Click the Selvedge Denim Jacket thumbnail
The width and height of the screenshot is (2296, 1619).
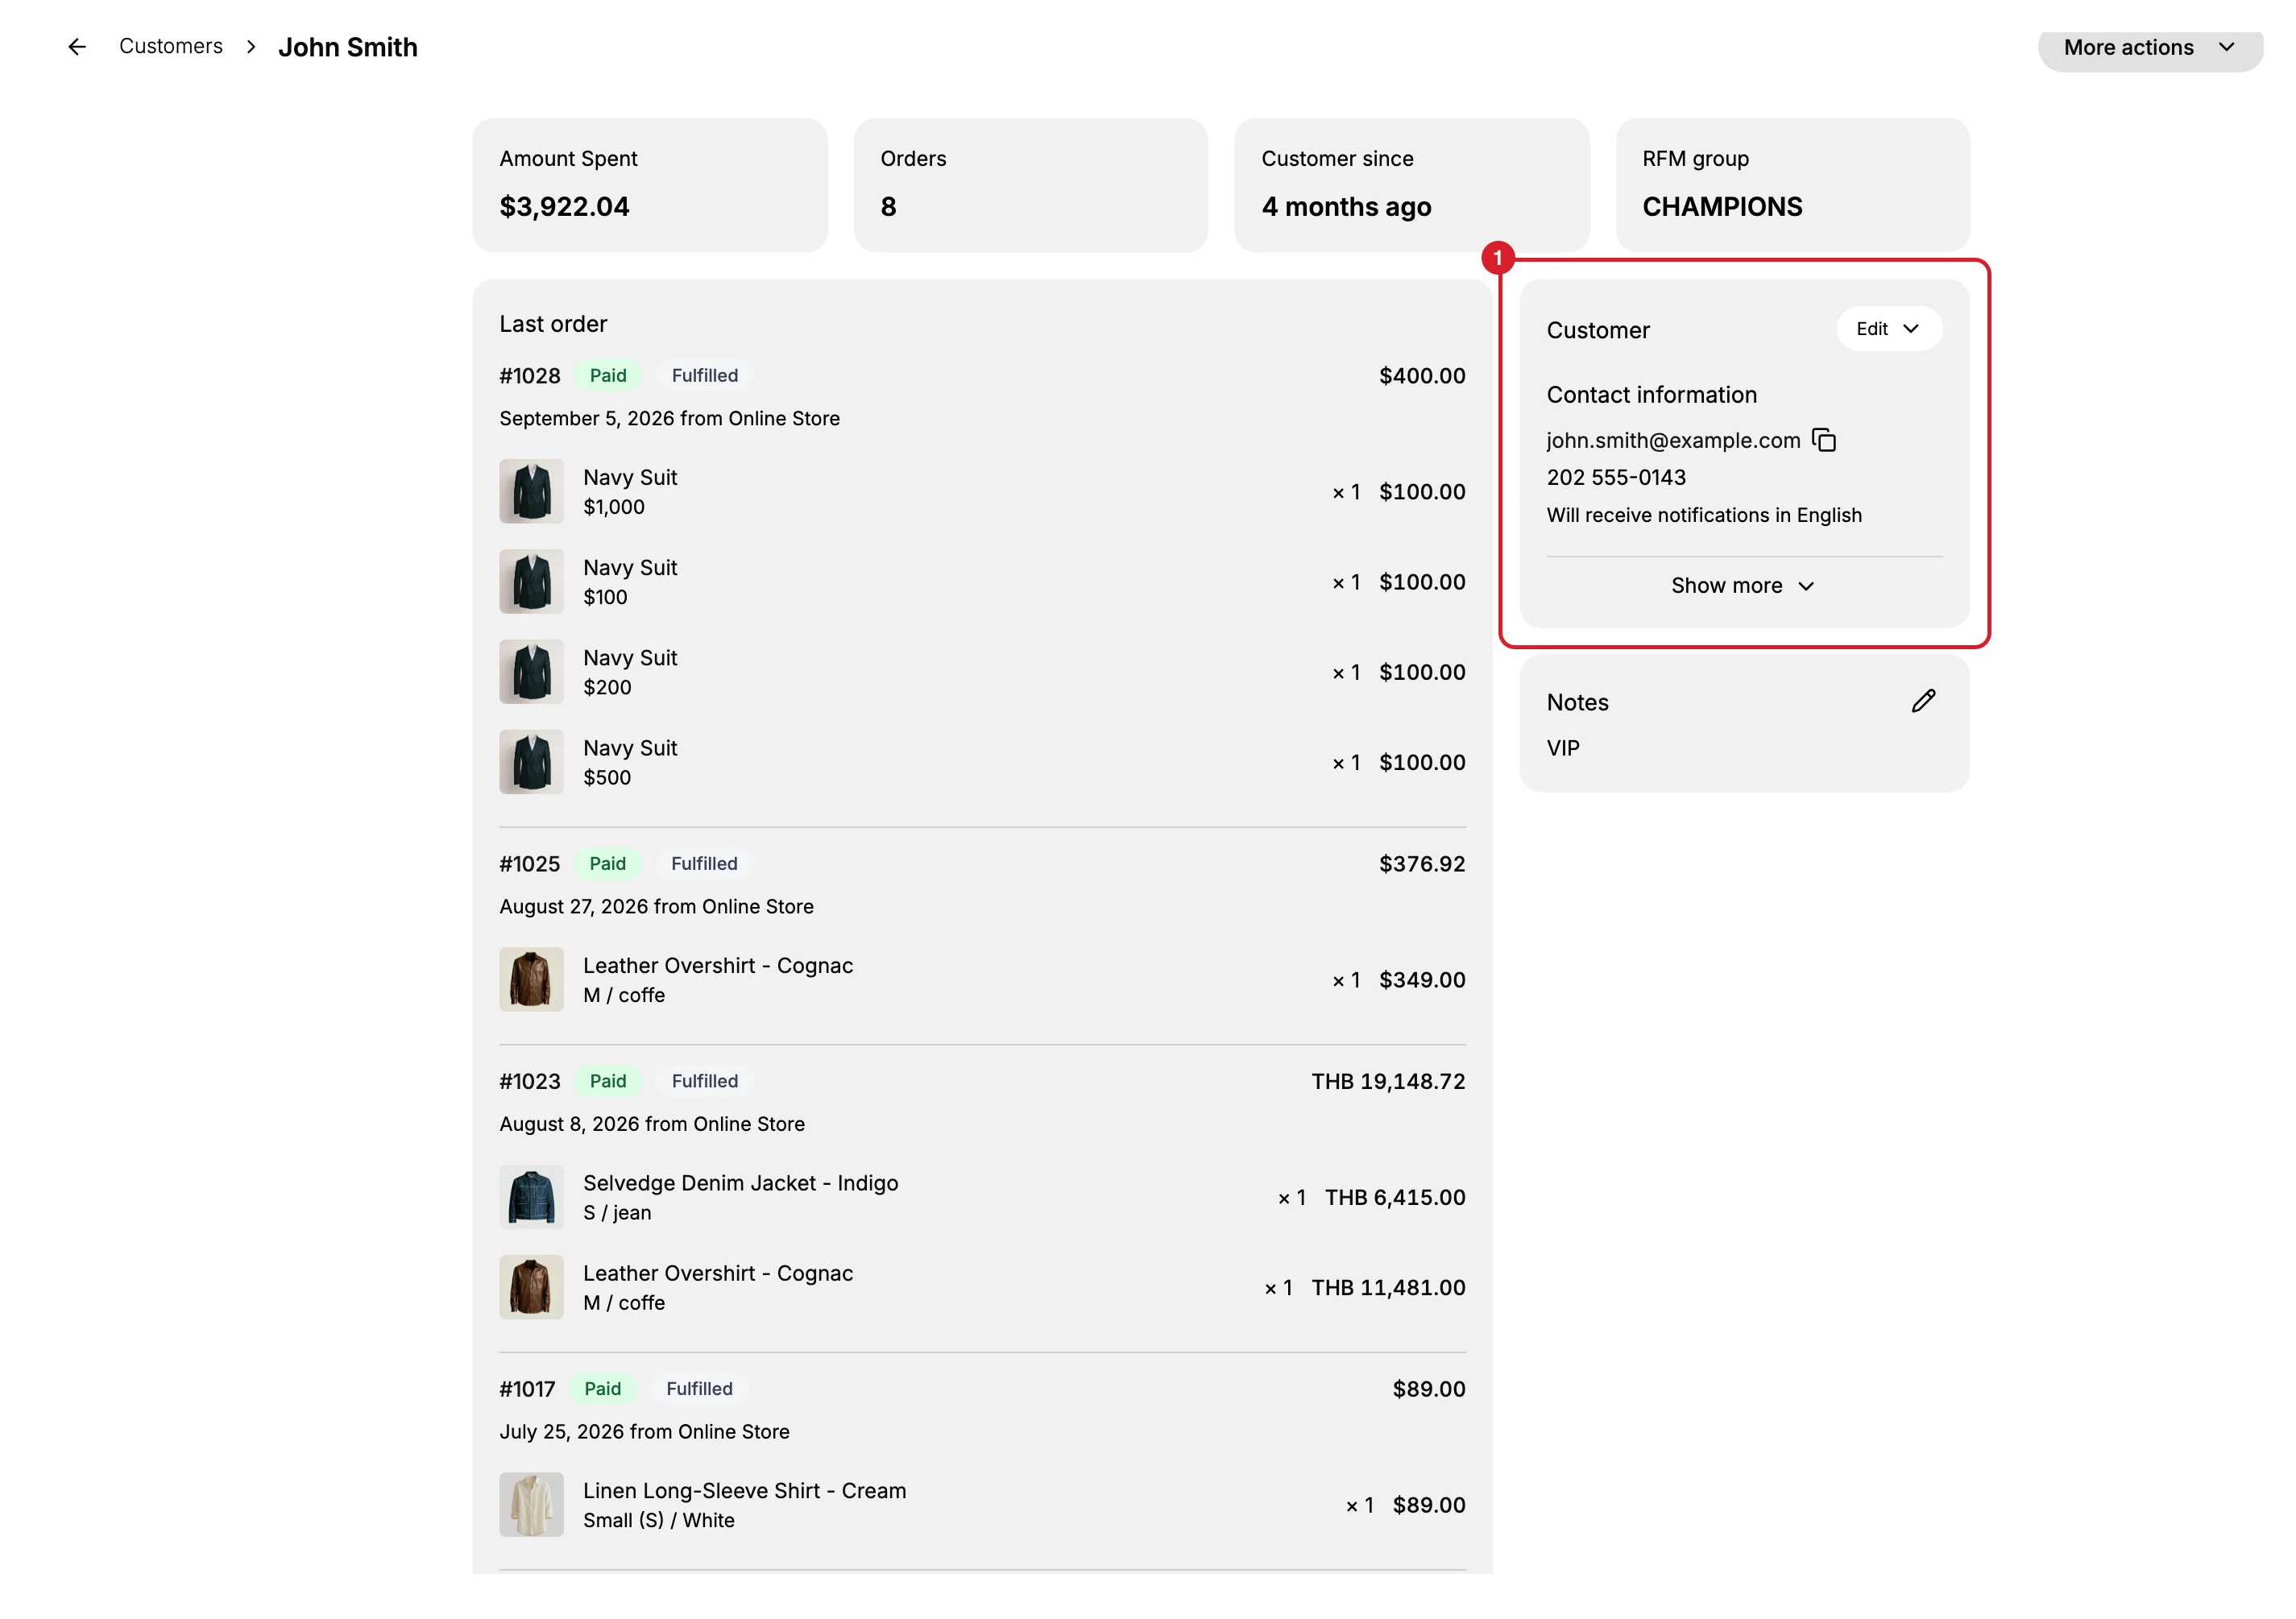(531, 1197)
